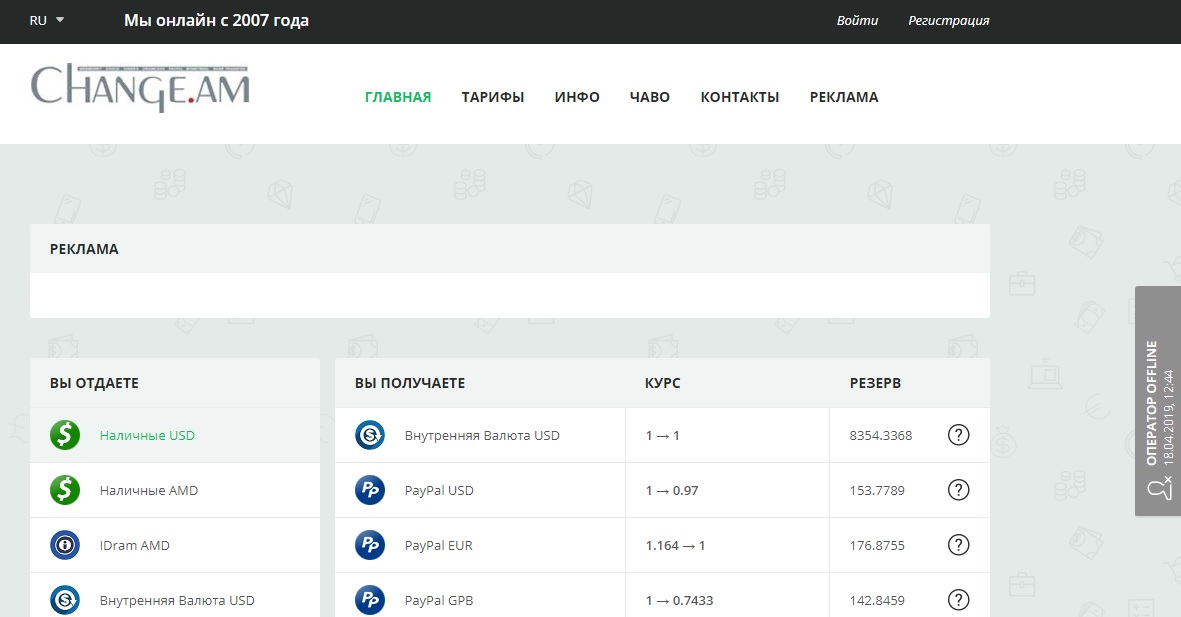Open the Оператор Offline chat widget
Screen dimensions: 1181x617
[1158, 401]
